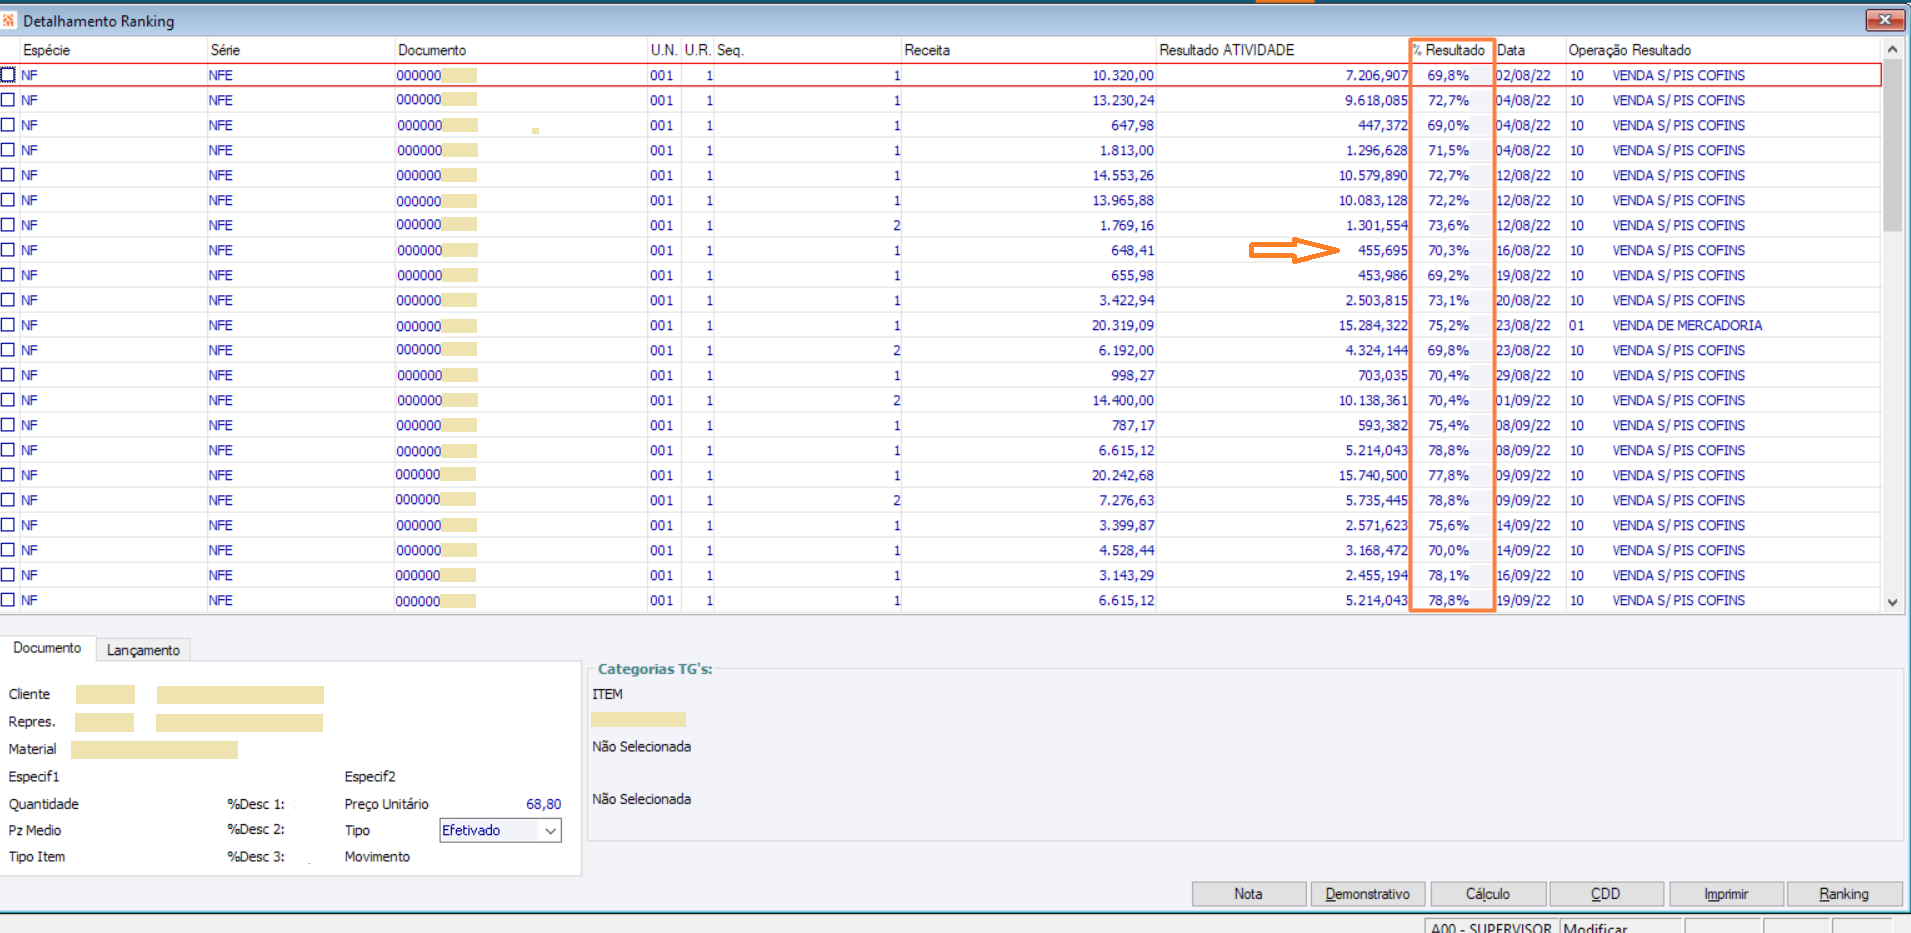This screenshot has height=933, width=1911.
Task: Select the receita value 7.276,63
Action: (1126, 500)
